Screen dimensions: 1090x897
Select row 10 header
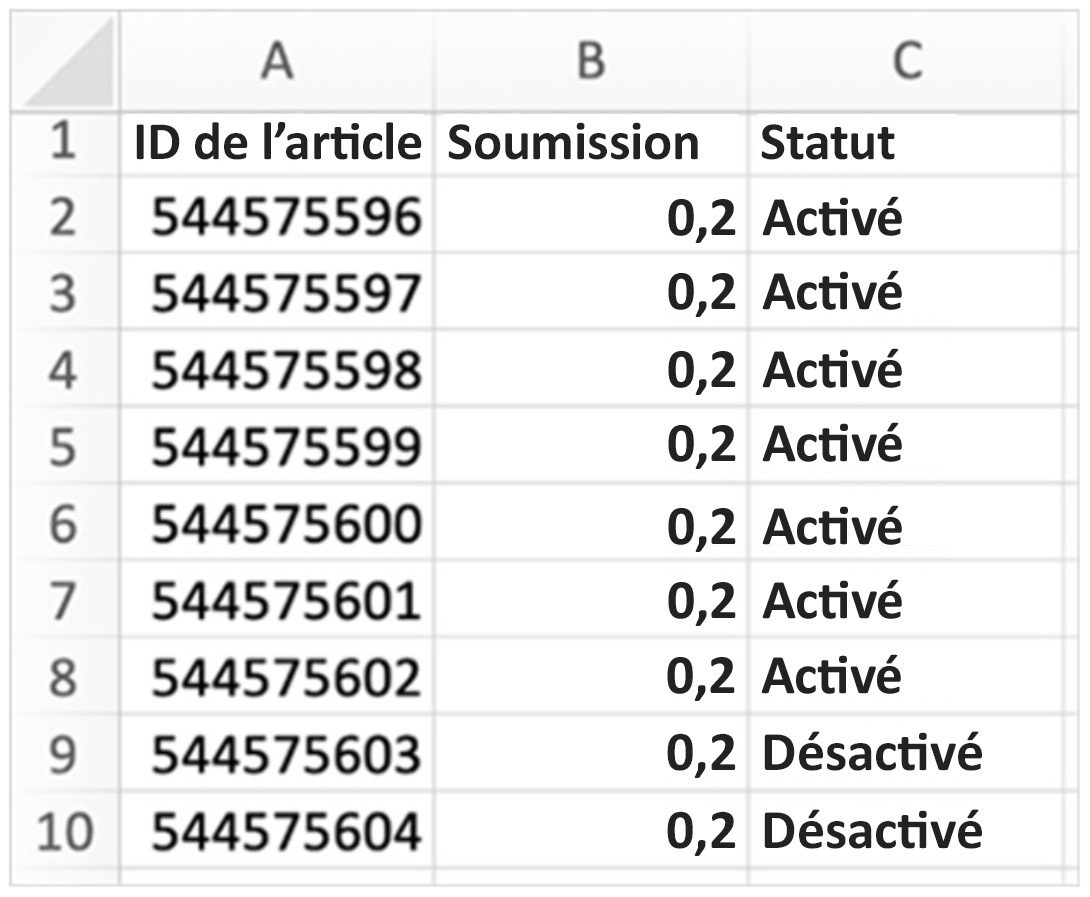click(x=64, y=830)
